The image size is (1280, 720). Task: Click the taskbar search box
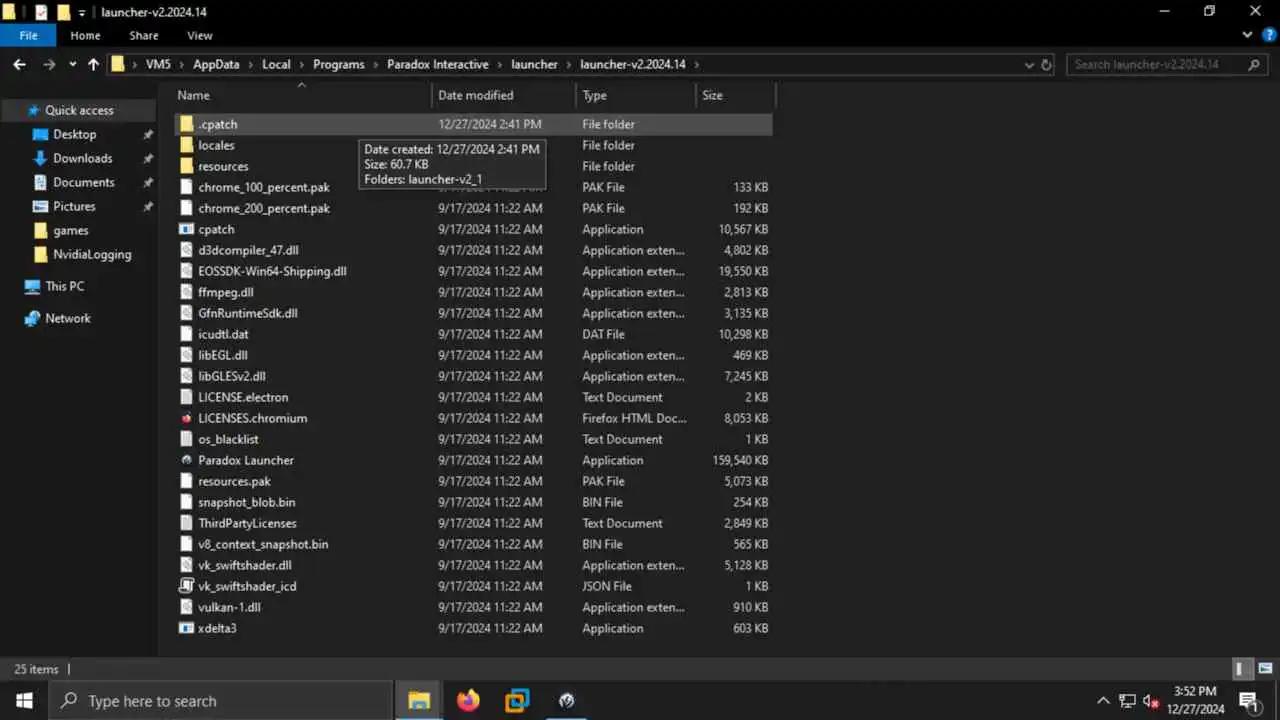tap(220, 701)
